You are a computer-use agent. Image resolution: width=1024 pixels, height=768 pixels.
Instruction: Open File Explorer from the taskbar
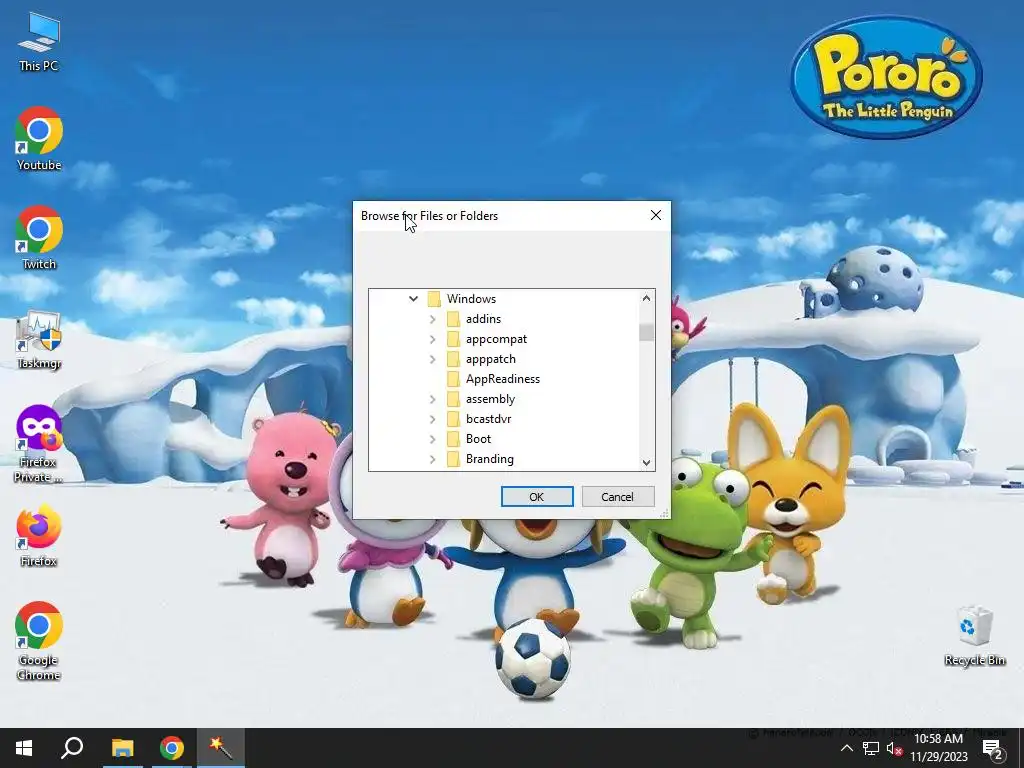click(x=122, y=748)
